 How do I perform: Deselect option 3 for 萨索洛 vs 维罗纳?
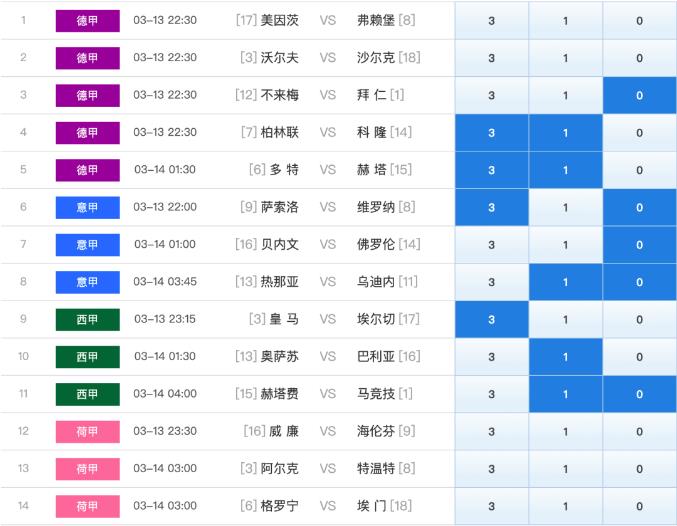coord(492,207)
